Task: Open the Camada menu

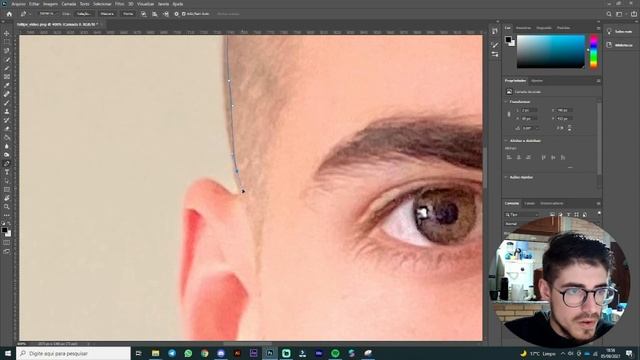Action: 69,4
